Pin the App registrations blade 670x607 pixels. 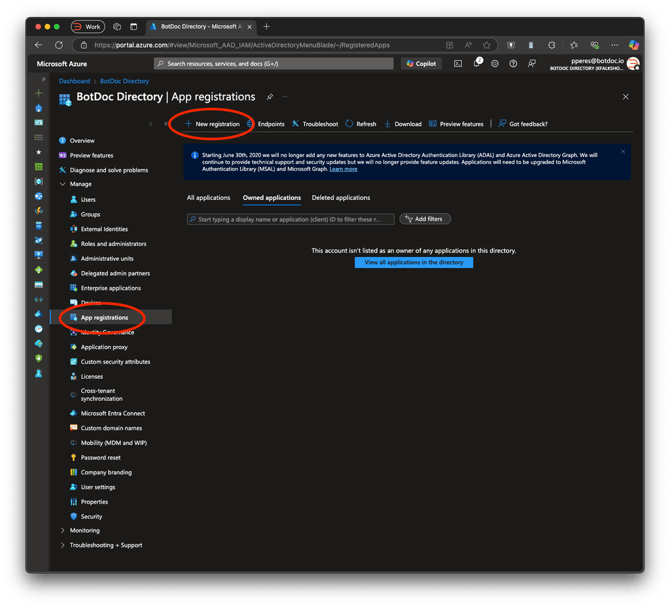pyautogui.click(x=270, y=97)
